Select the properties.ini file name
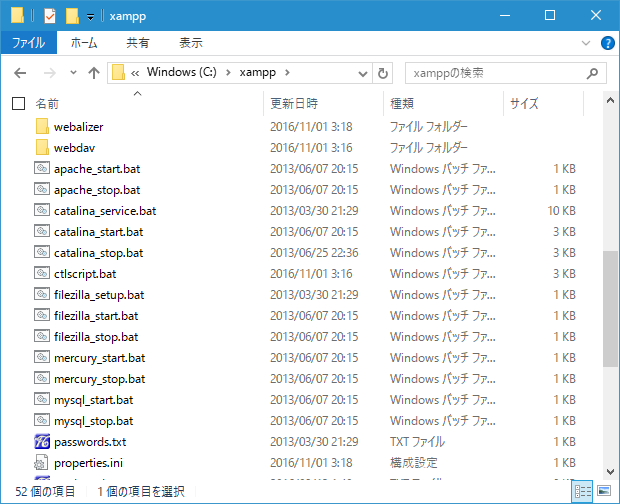 tap(89, 463)
